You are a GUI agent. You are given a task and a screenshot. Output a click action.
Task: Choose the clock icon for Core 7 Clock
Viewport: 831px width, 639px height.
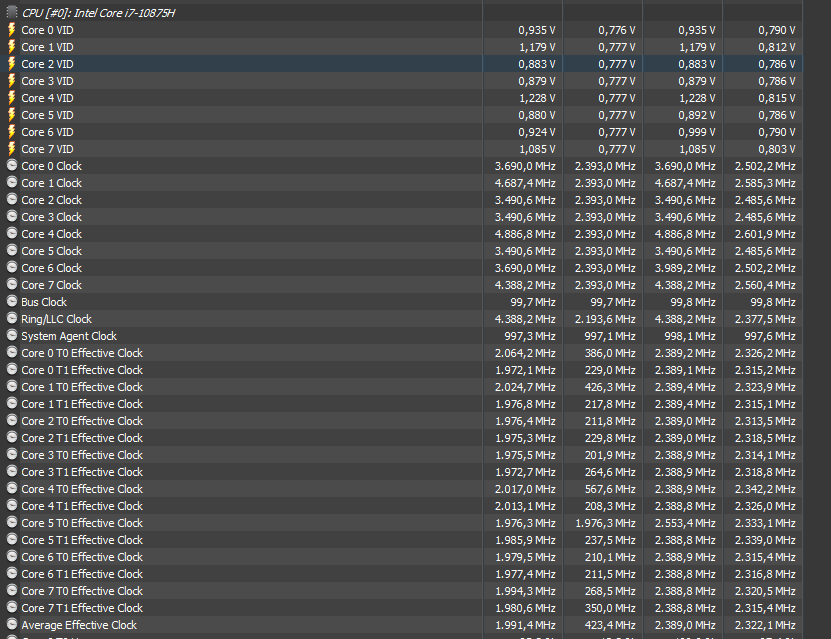12,284
